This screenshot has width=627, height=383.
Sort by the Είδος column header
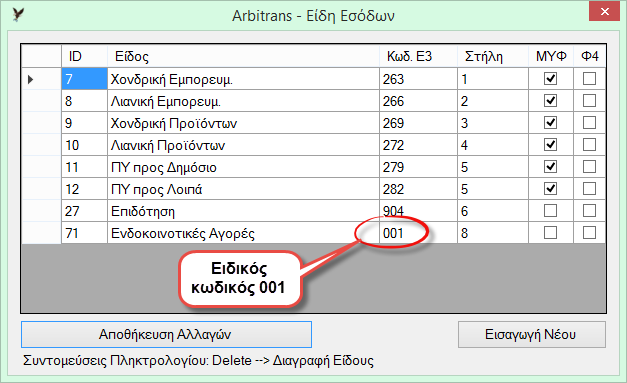pos(243,56)
